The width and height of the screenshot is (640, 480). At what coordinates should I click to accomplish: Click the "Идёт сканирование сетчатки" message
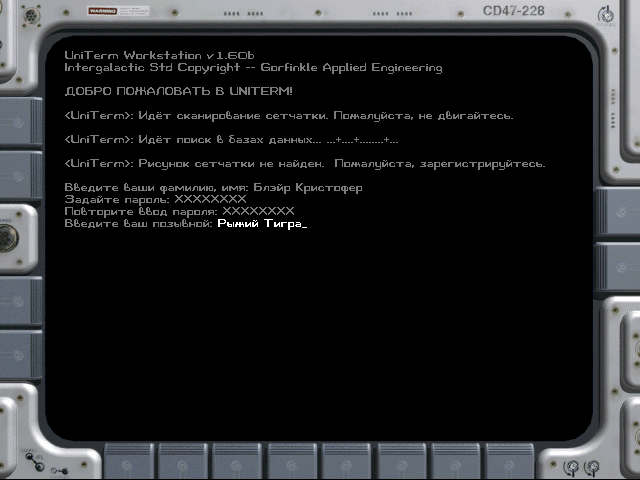point(289,116)
